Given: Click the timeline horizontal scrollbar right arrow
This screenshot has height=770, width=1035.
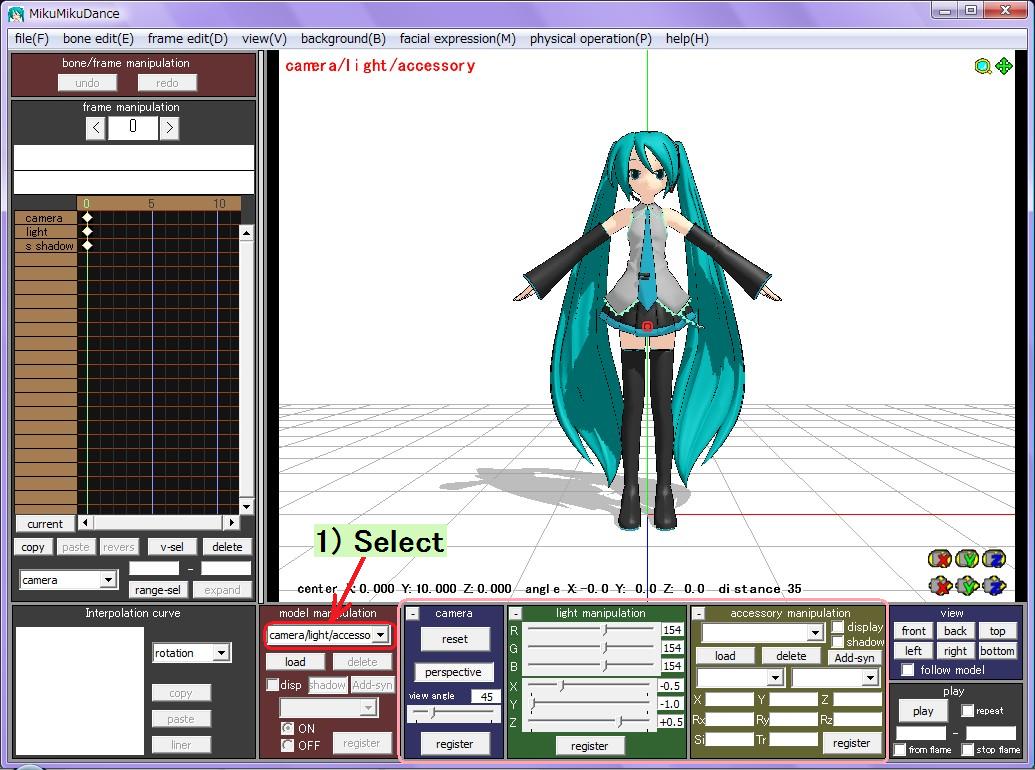Looking at the screenshot, I should [x=231, y=523].
